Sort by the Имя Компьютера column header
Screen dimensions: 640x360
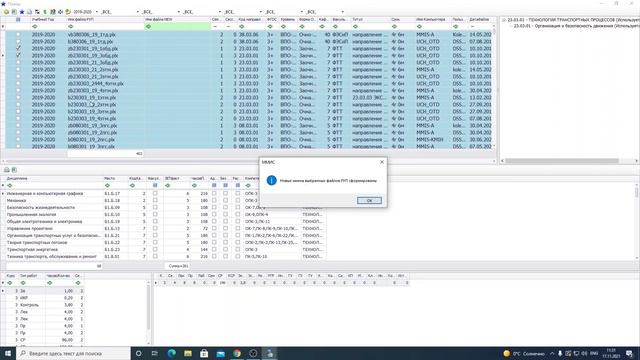432,20
